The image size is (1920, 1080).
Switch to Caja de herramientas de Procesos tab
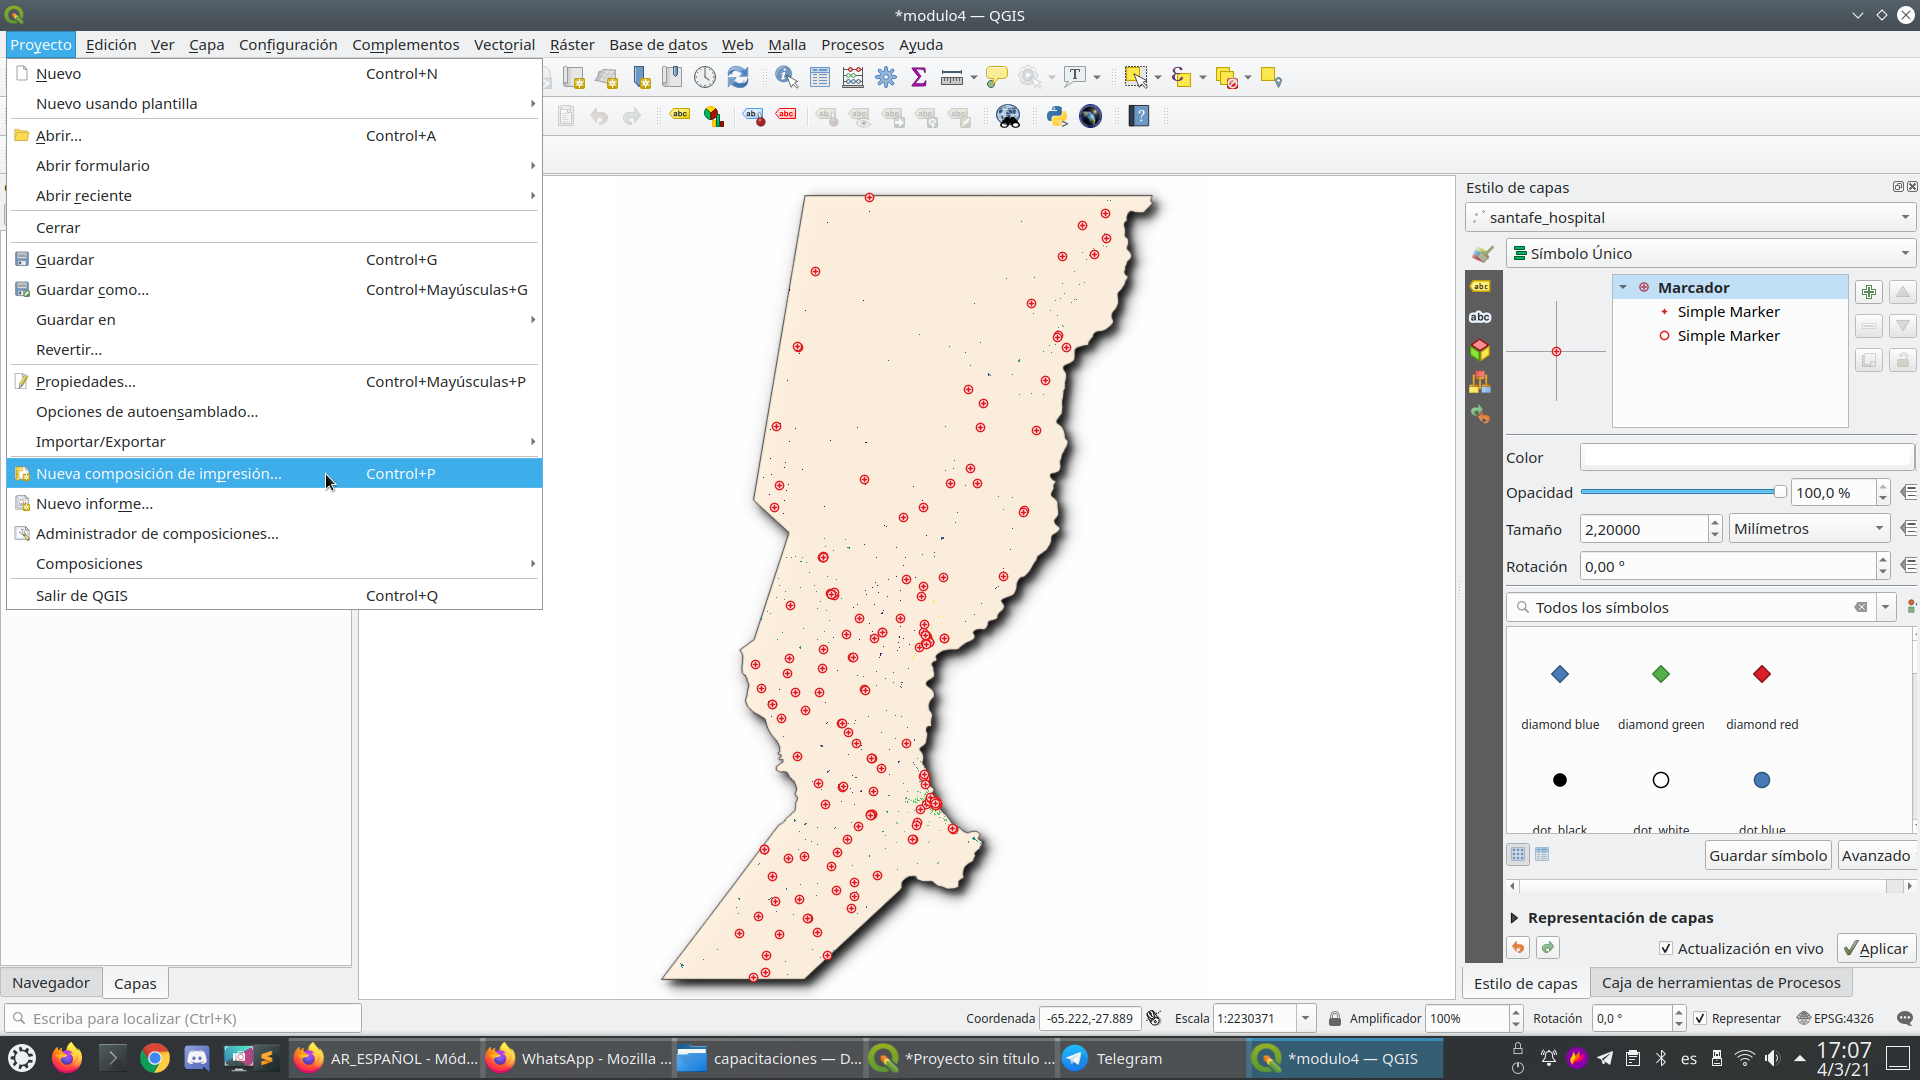coord(1721,983)
